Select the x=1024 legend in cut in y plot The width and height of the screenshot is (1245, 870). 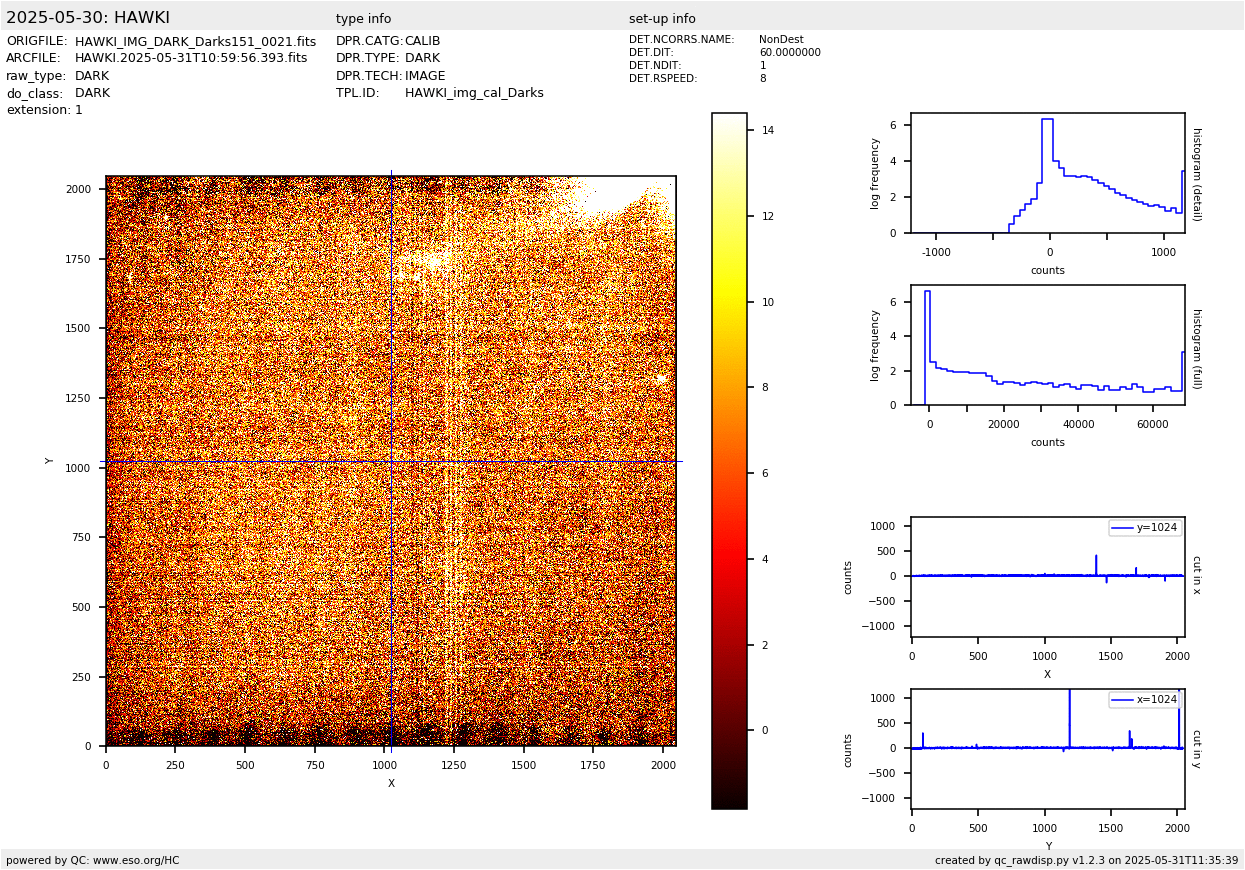[x=1145, y=700]
